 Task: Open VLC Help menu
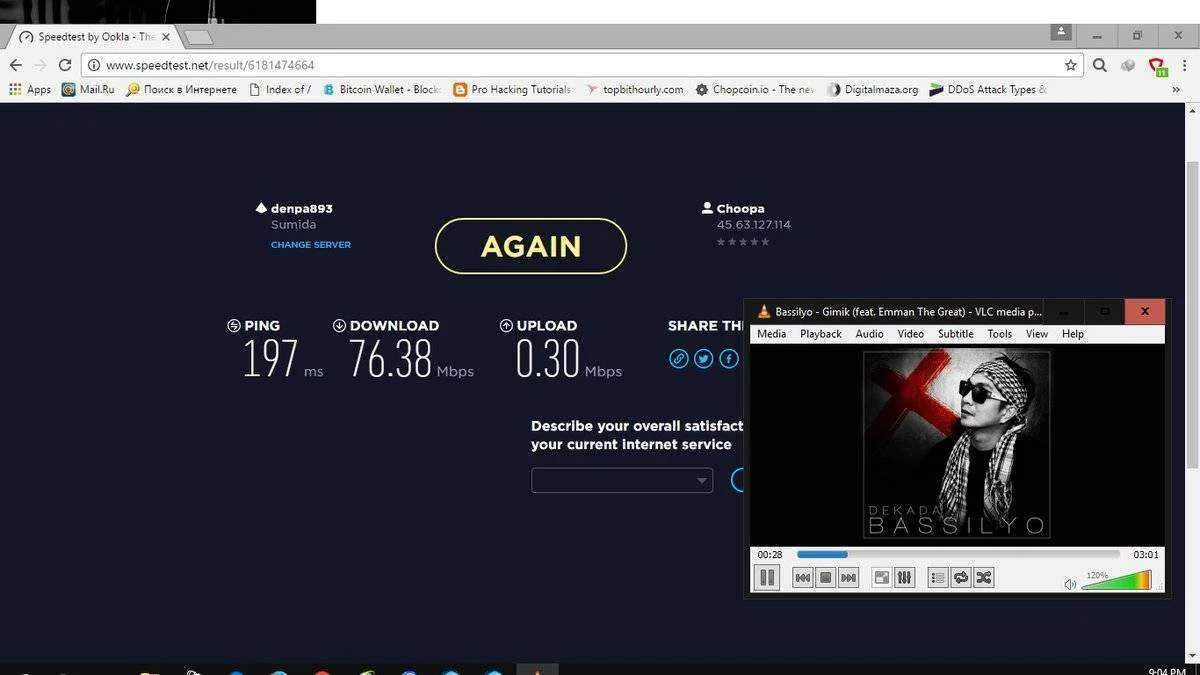[x=1073, y=334]
